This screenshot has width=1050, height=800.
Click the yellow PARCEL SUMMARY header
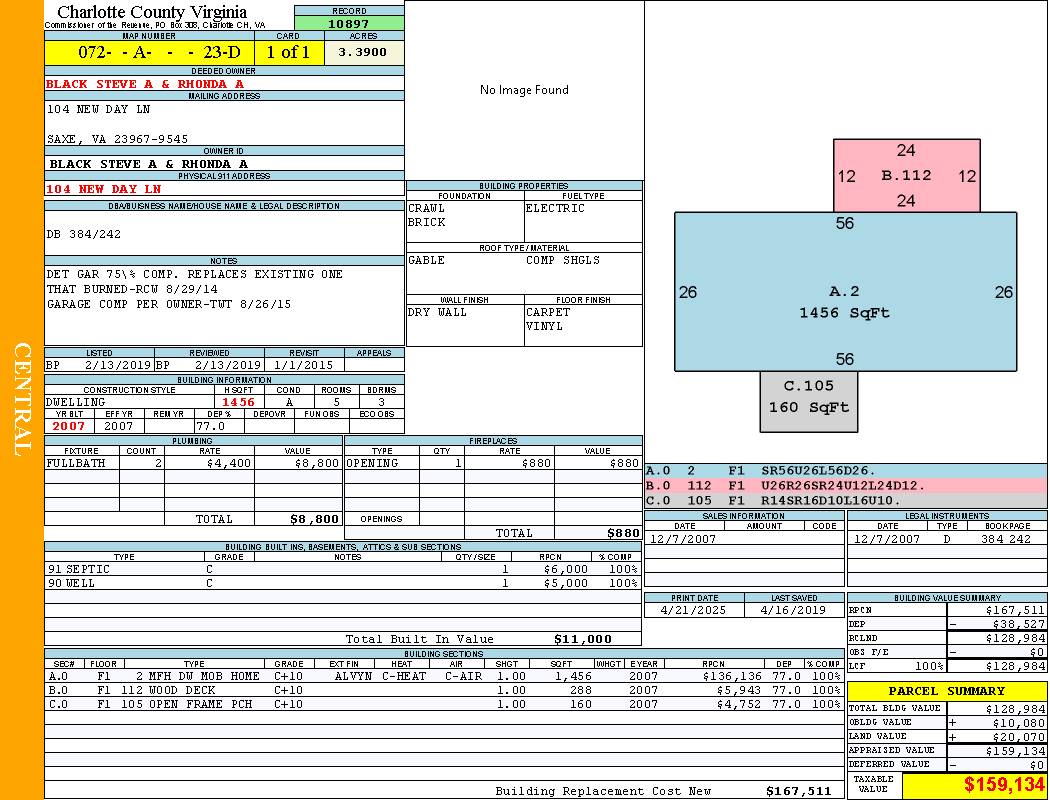click(x=947, y=691)
